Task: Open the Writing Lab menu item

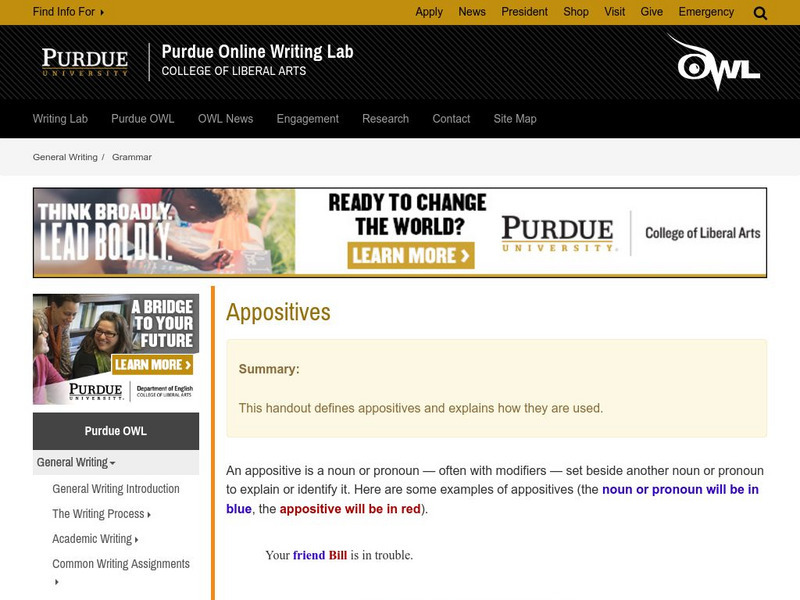Action: [x=61, y=118]
